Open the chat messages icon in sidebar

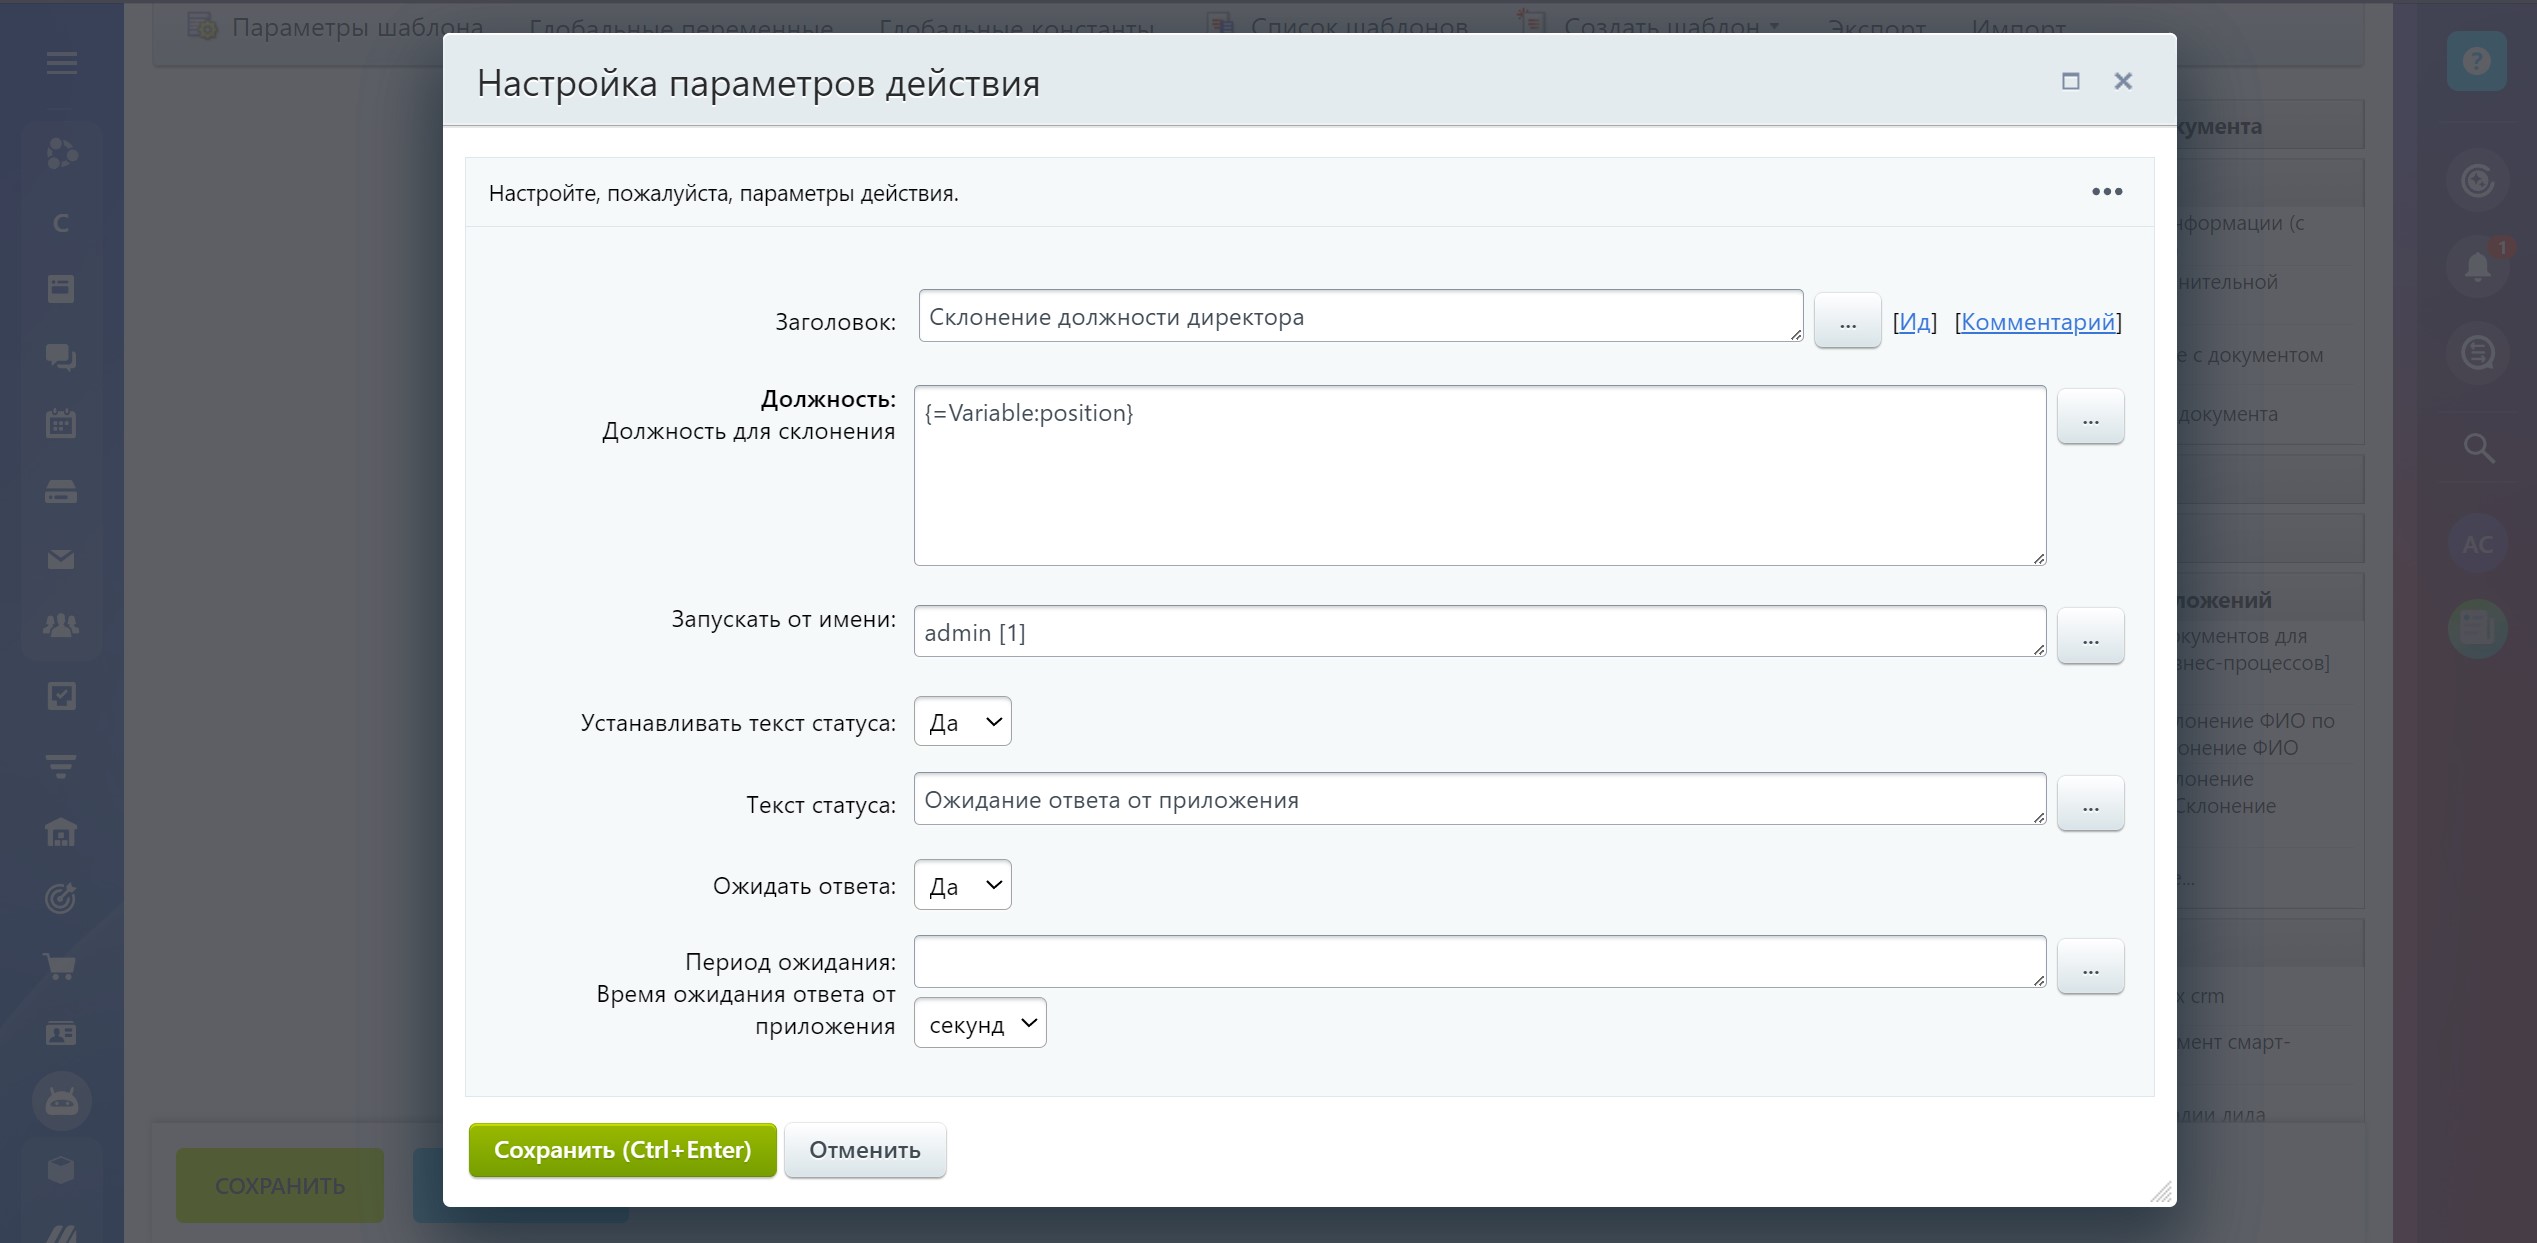61,357
